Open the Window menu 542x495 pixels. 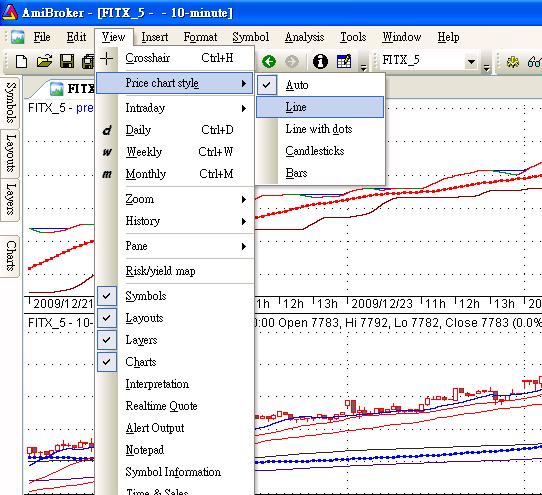point(402,37)
